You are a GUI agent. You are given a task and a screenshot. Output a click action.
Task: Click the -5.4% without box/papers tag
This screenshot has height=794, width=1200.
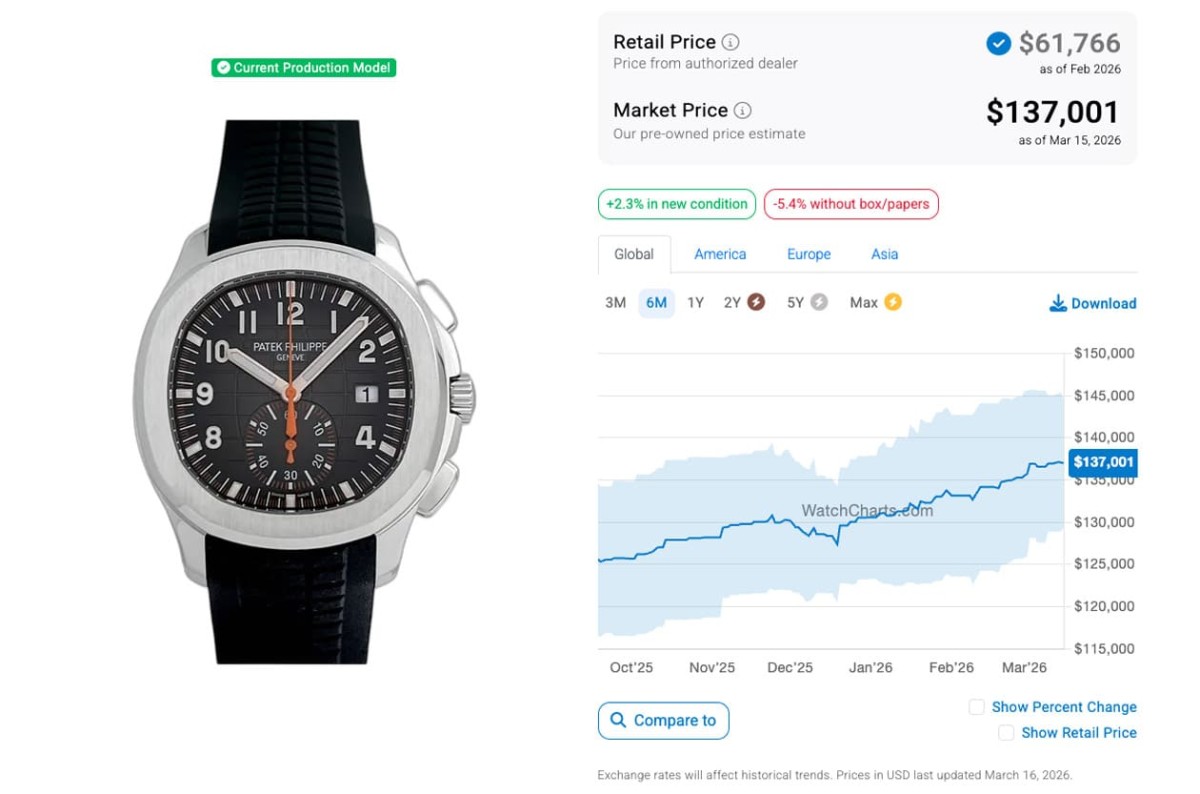pos(851,204)
